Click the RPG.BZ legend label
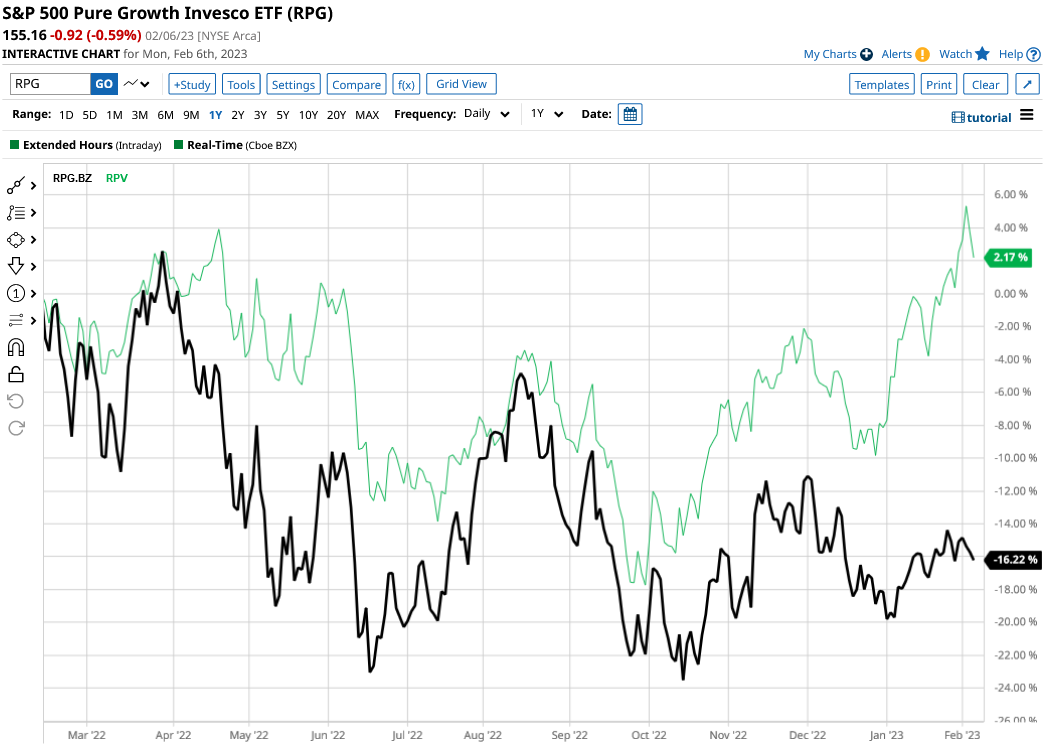The image size is (1062, 753). coord(72,178)
